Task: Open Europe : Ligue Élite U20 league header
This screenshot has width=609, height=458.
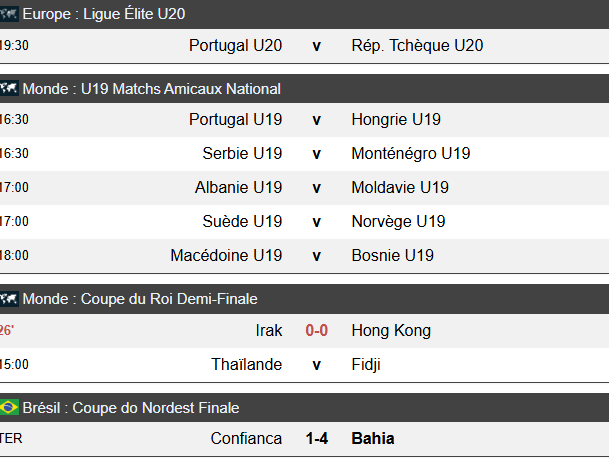Action: point(104,15)
